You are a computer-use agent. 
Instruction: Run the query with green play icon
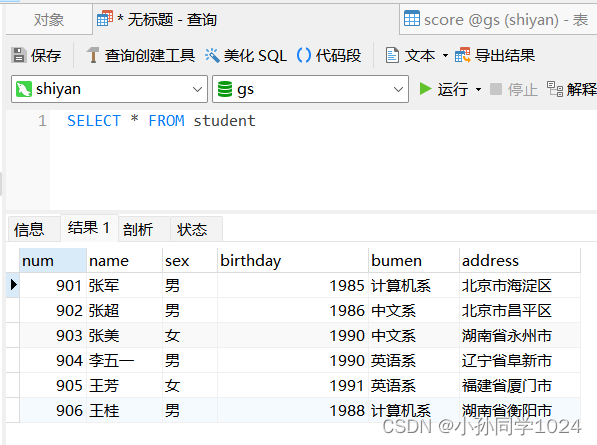pos(425,89)
